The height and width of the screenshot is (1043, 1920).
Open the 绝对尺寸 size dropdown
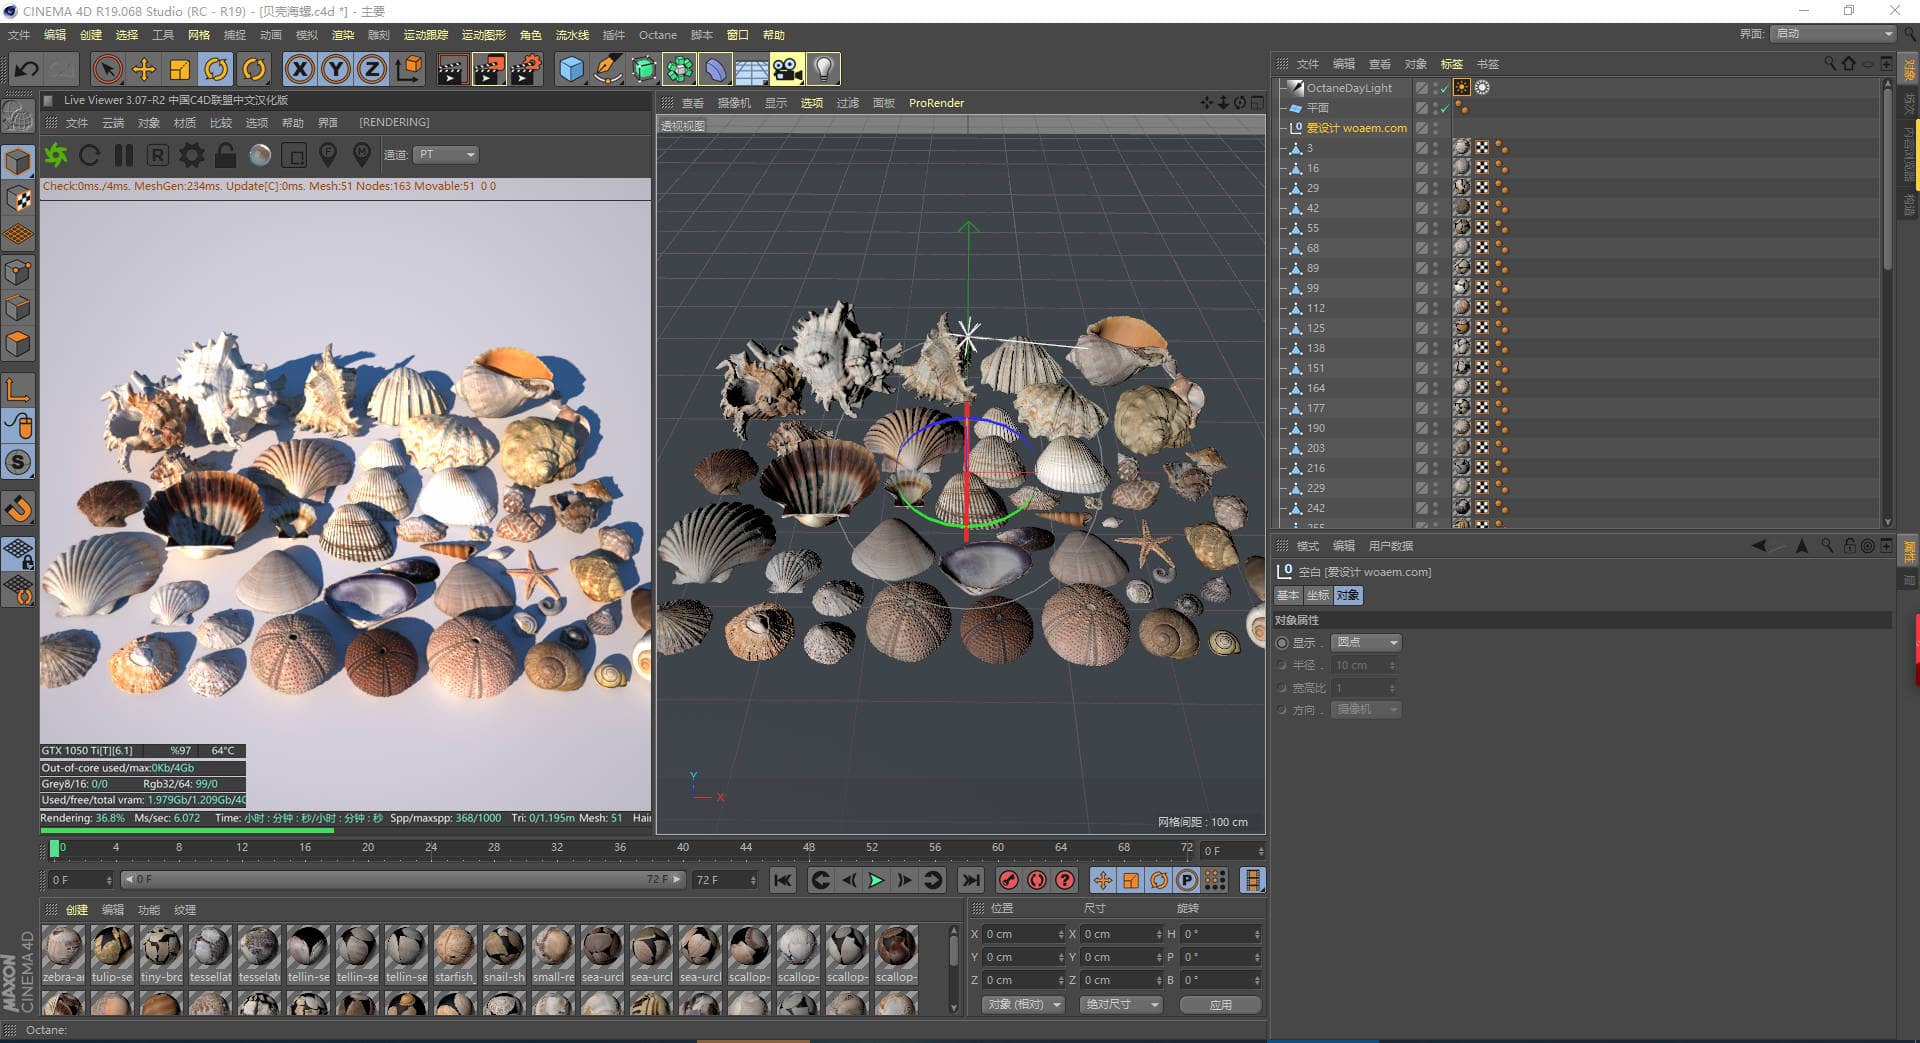[1121, 1004]
